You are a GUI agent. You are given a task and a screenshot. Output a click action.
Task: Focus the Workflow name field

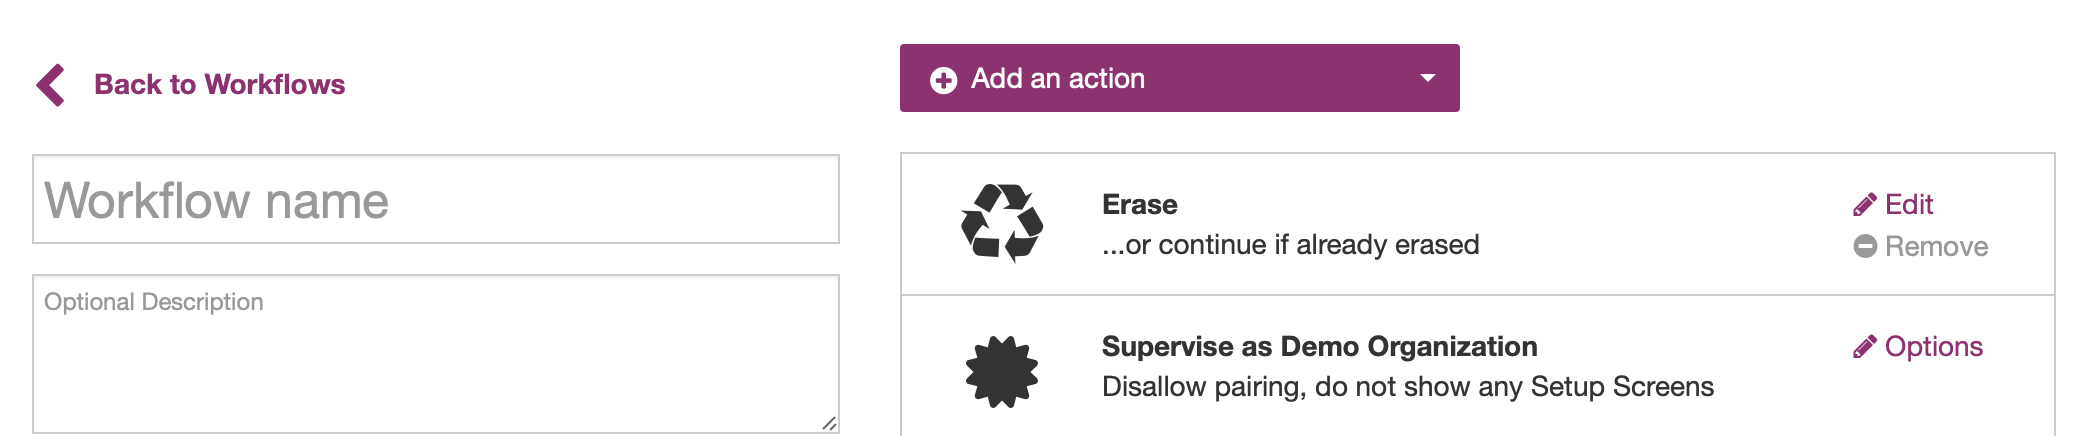pos(436,200)
